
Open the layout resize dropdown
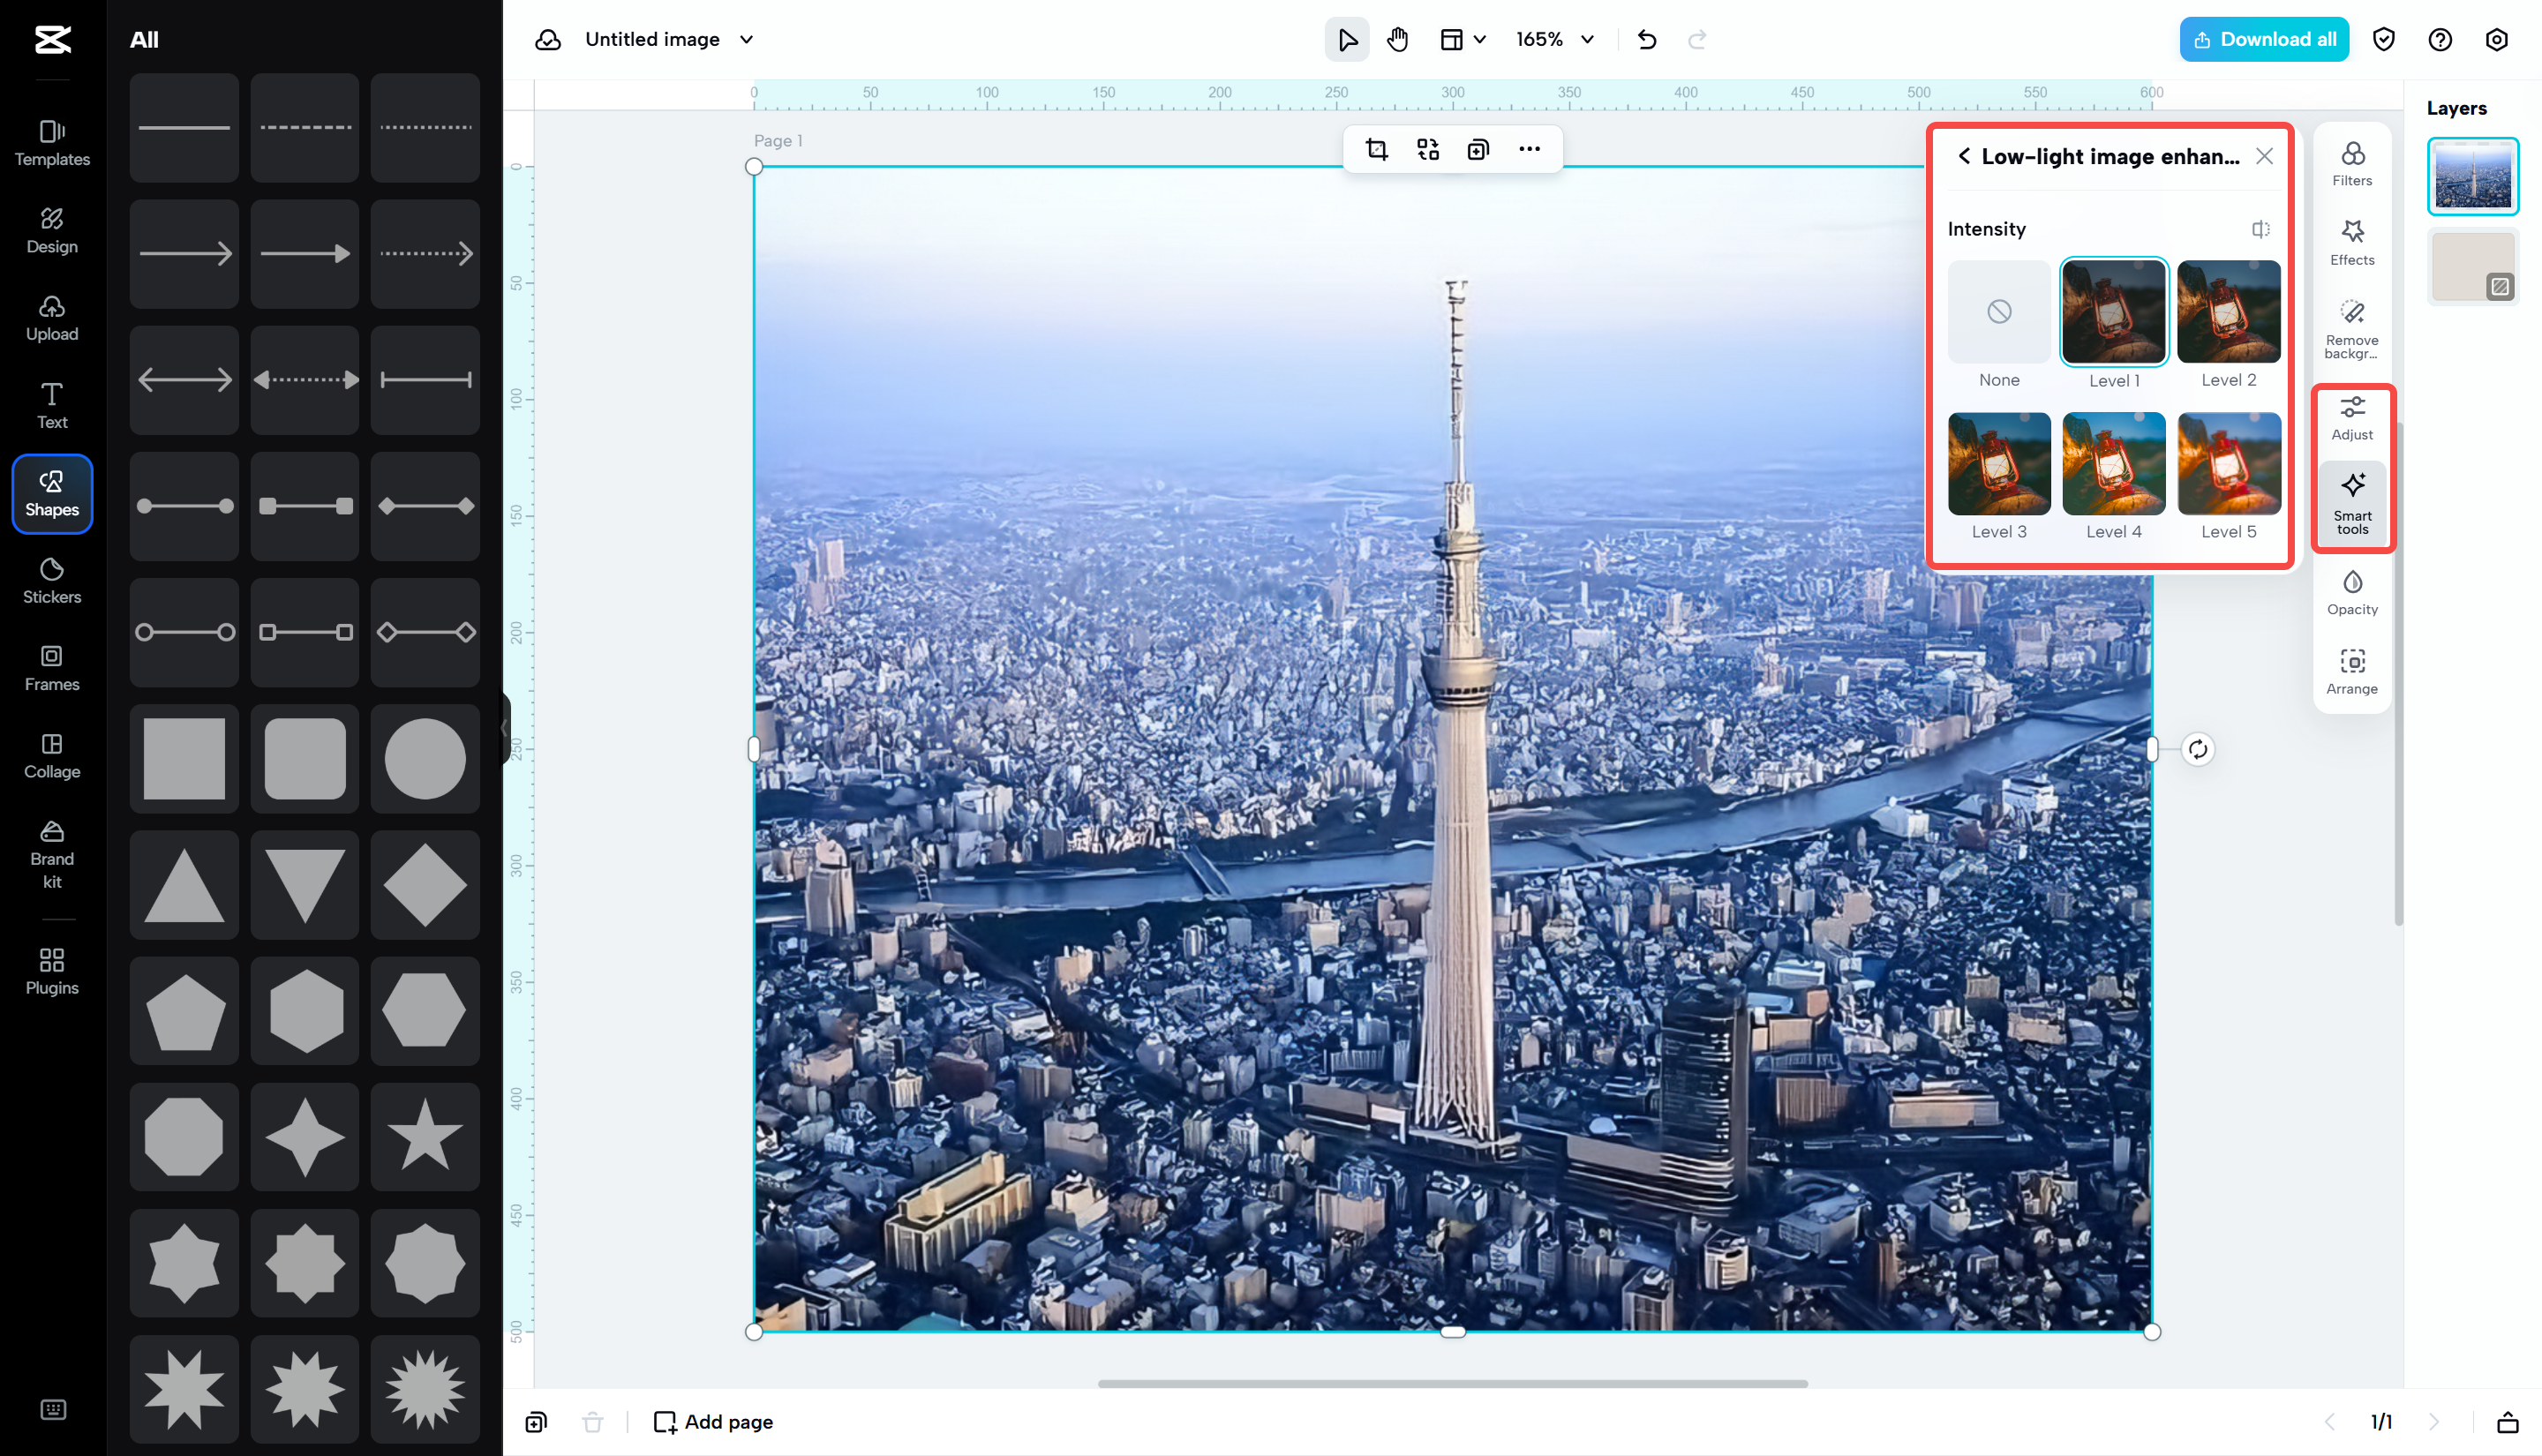coord(1463,40)
